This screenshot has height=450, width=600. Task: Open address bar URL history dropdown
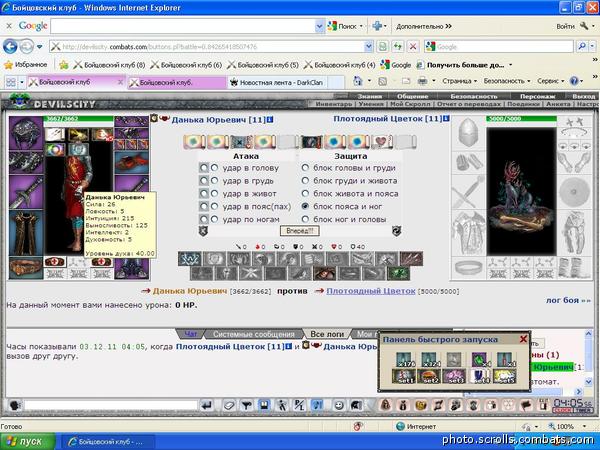pyautogui.click(x=368, y=47)
